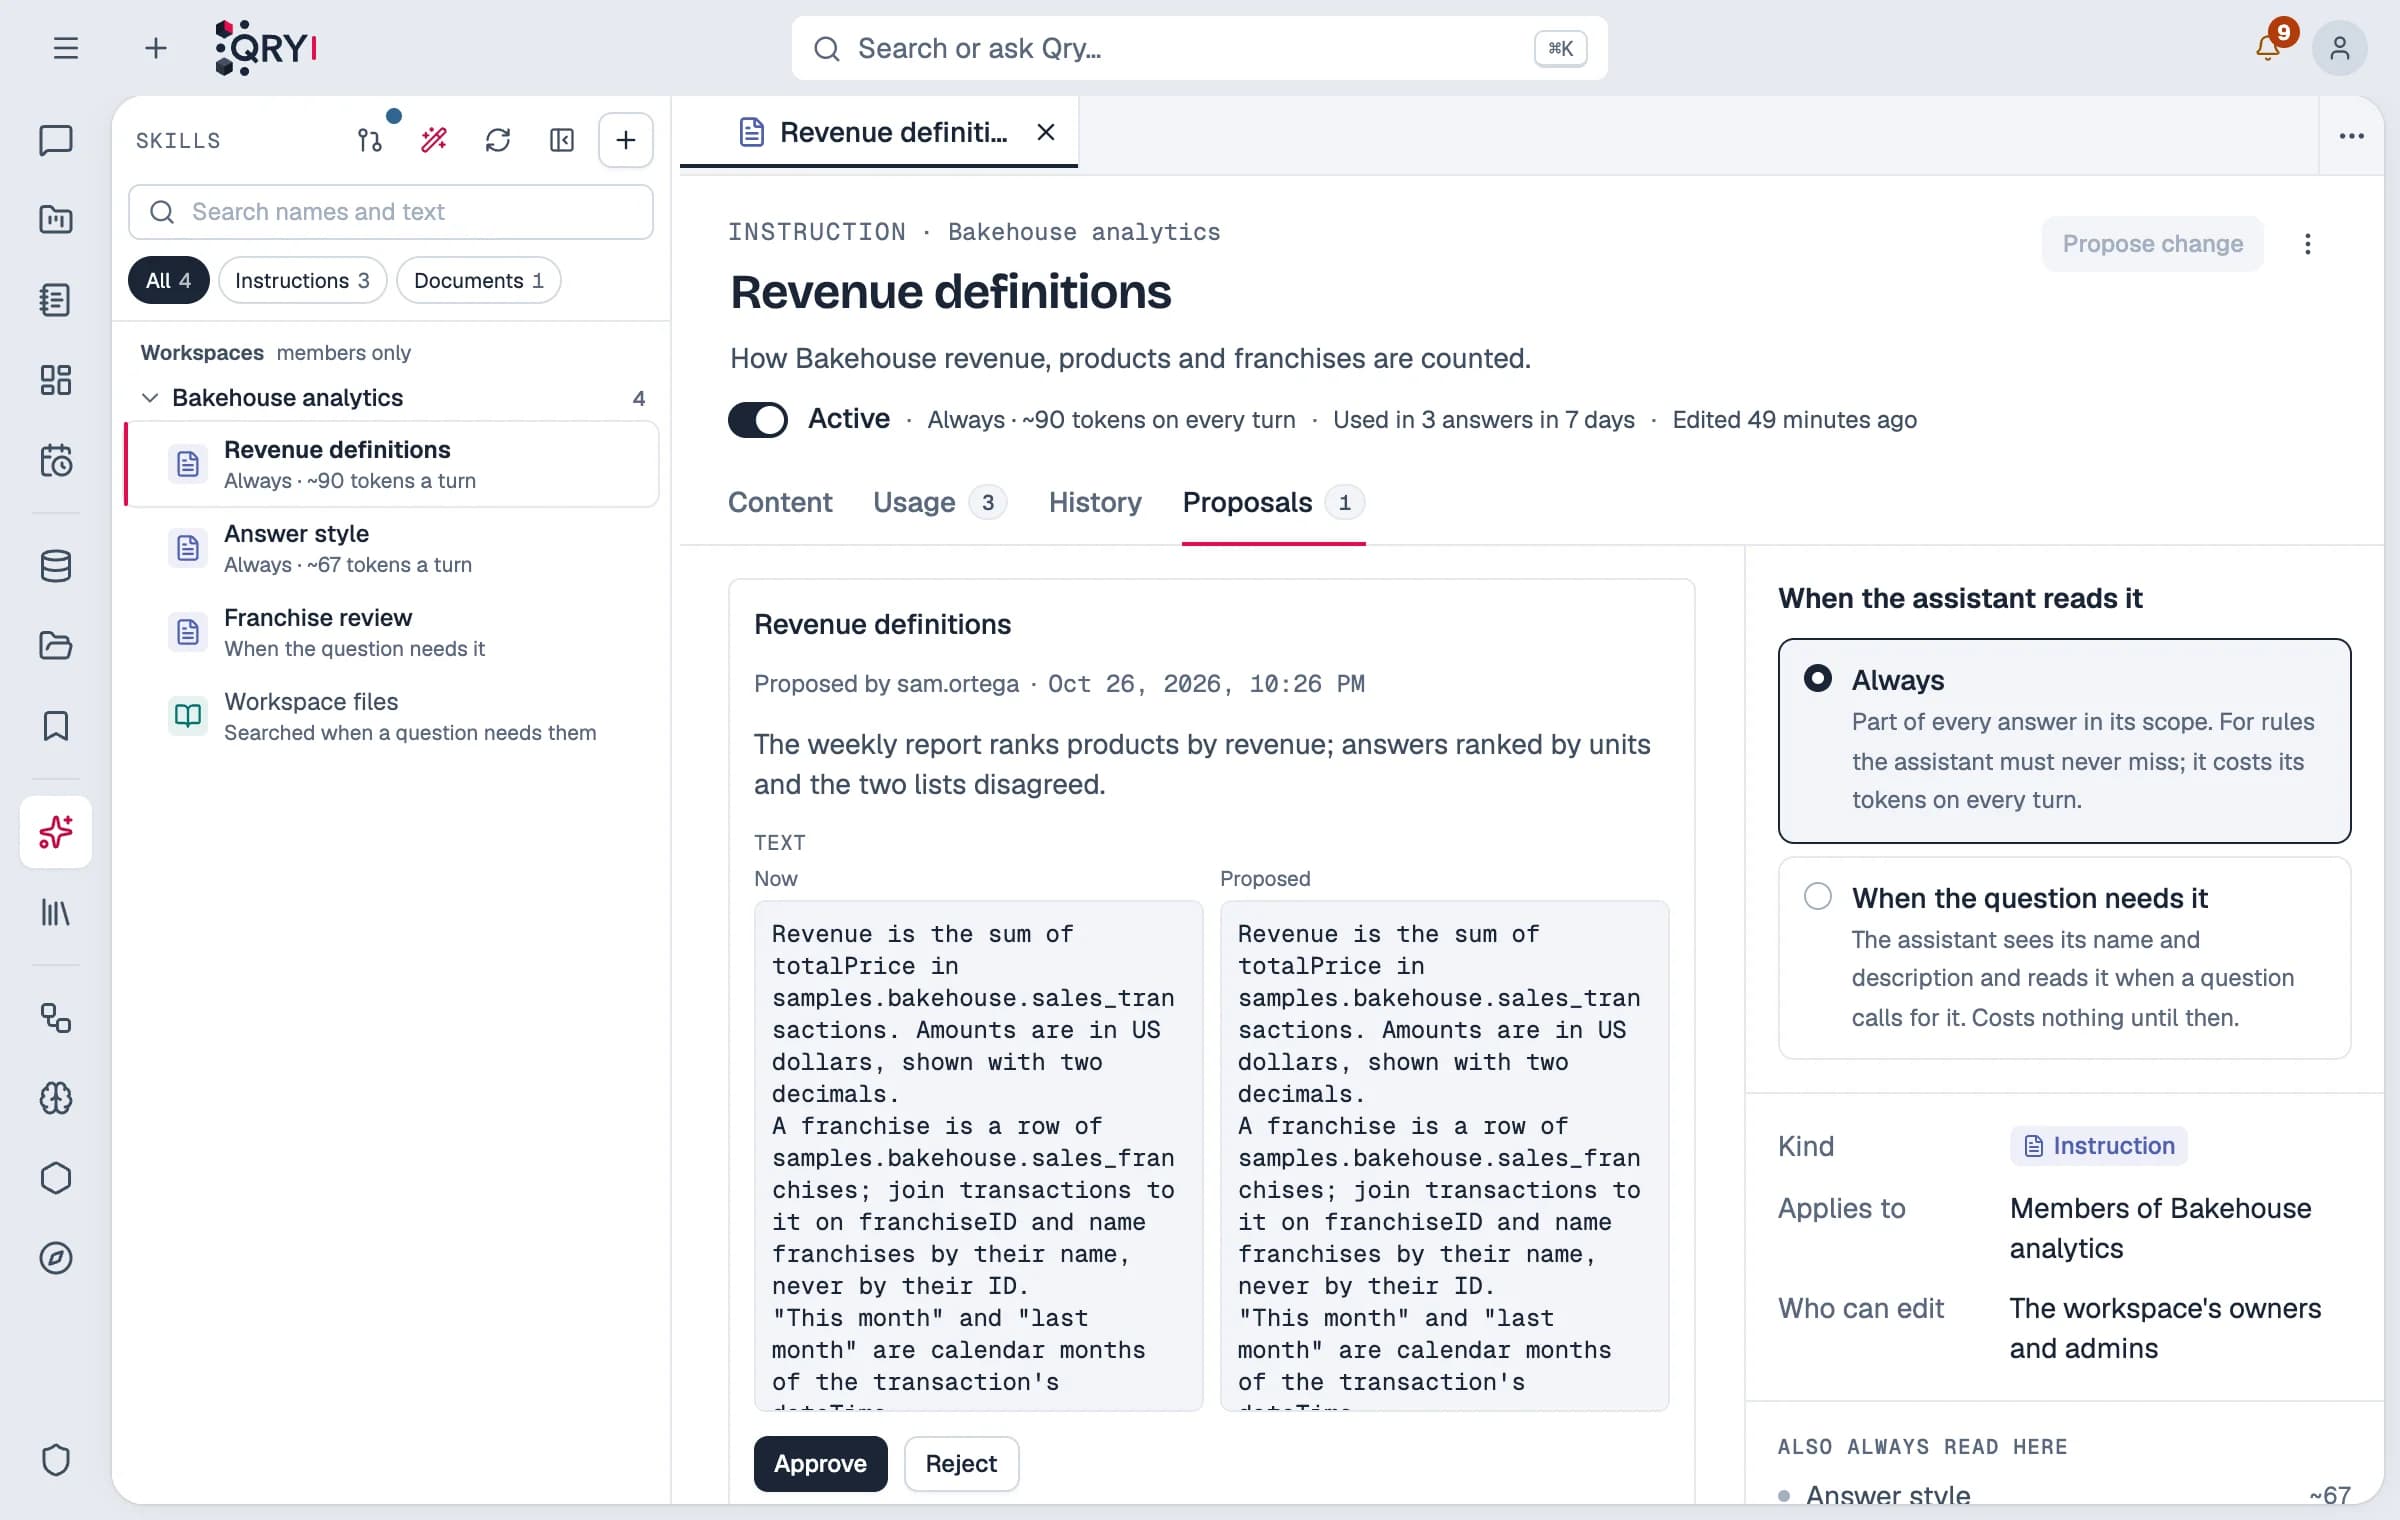Open the hamburger menu icon
Image resolution: width=2400 pixels, height=1520 pixels.
[66, 48]
